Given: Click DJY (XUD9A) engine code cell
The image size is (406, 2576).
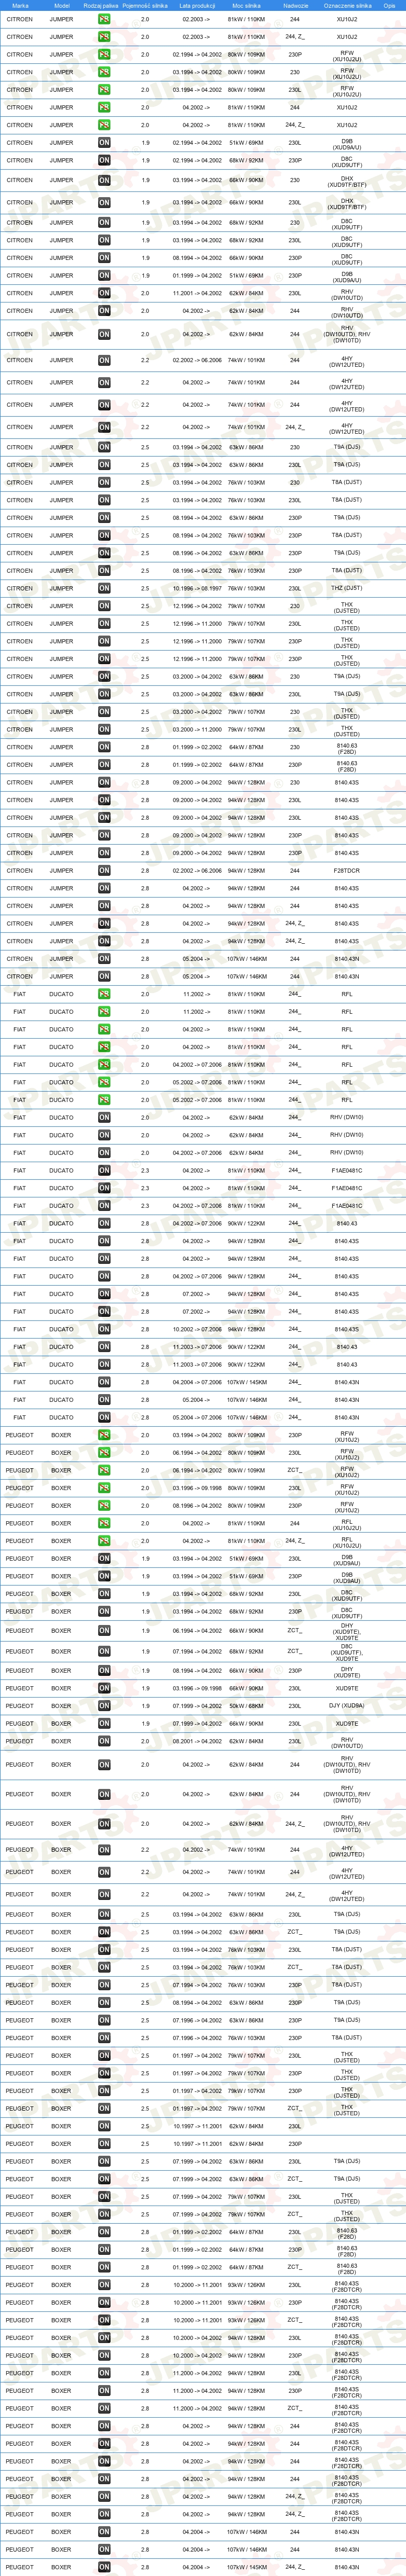Looking at the screenshot, I should pos(347,1706).
